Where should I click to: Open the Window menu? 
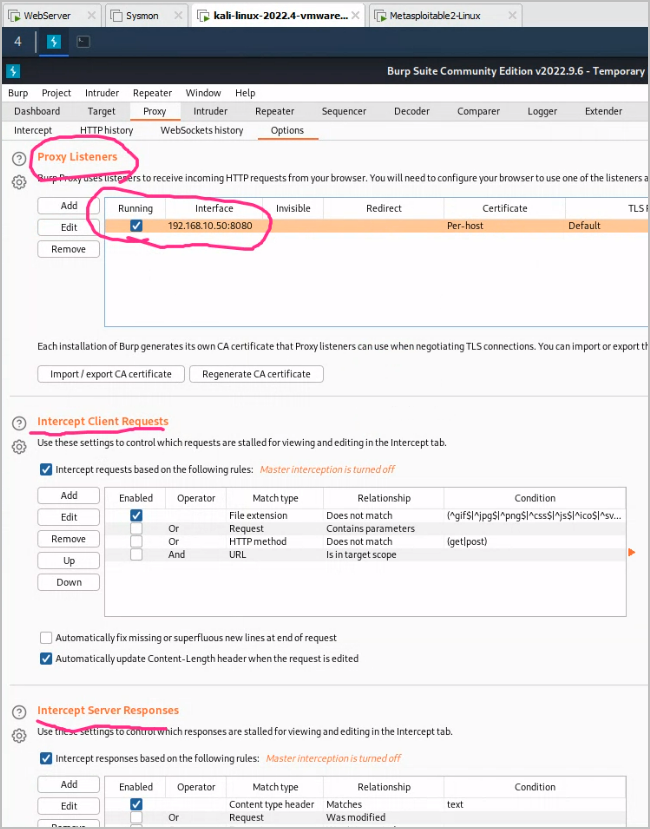(x=203, y=93)
